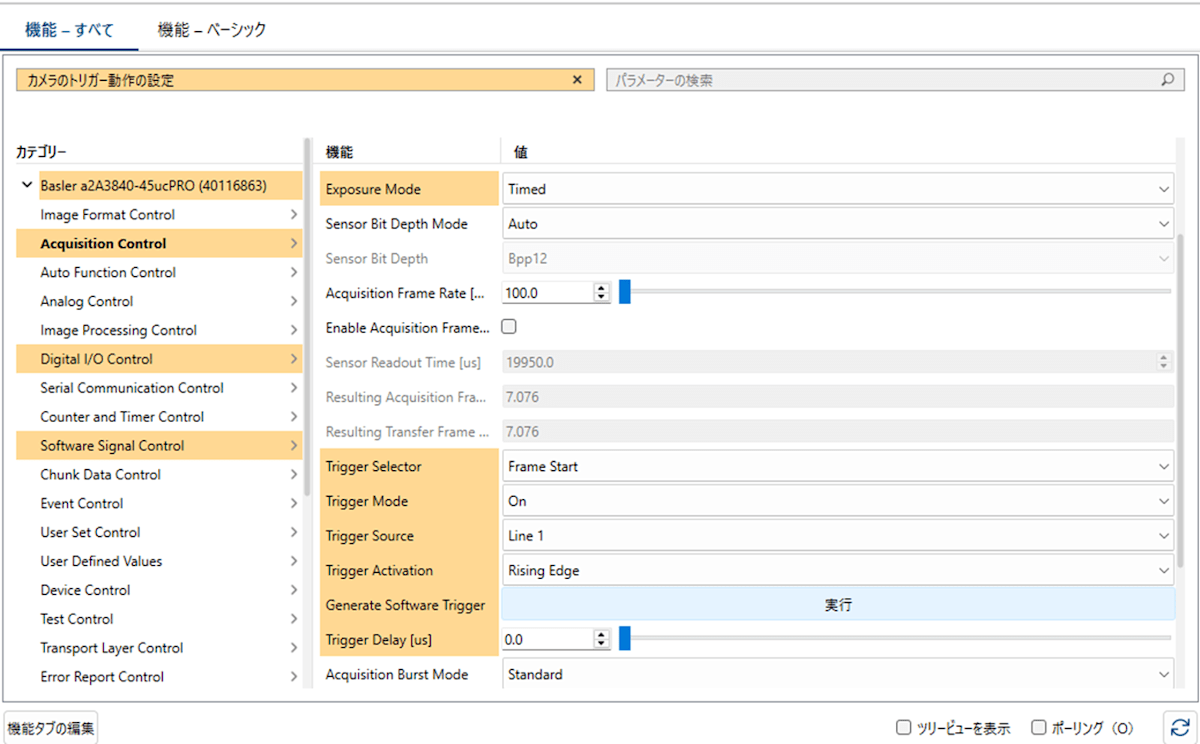Switch to the 機能 – すべて tab

click(69, 30)
